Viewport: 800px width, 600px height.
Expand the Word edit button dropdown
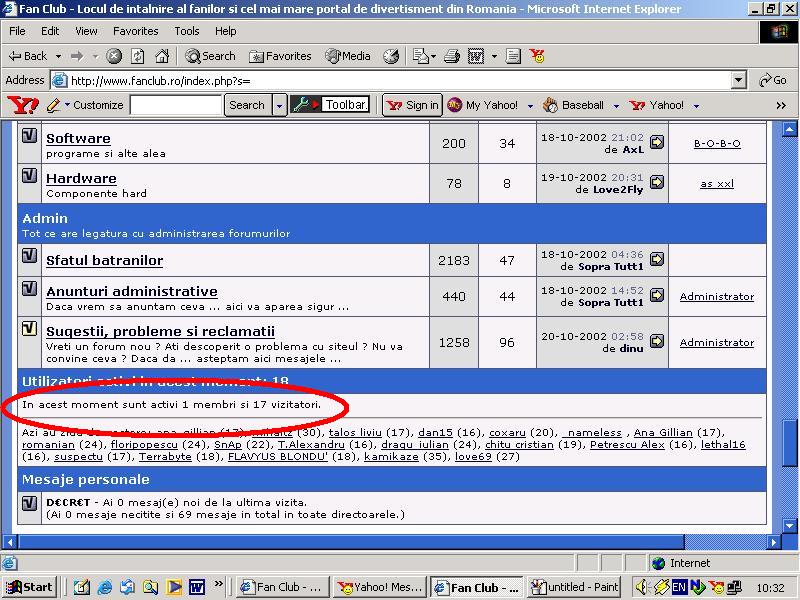coord(494,56)
